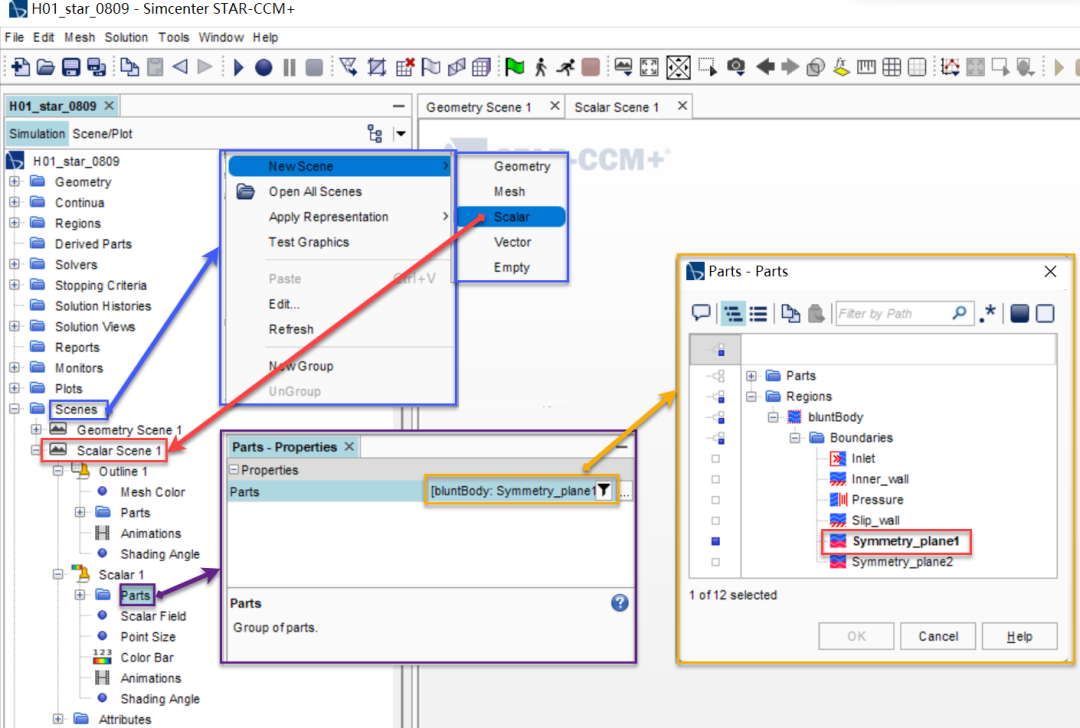
Task: Click the new plot graph icon
Action: 951,67
